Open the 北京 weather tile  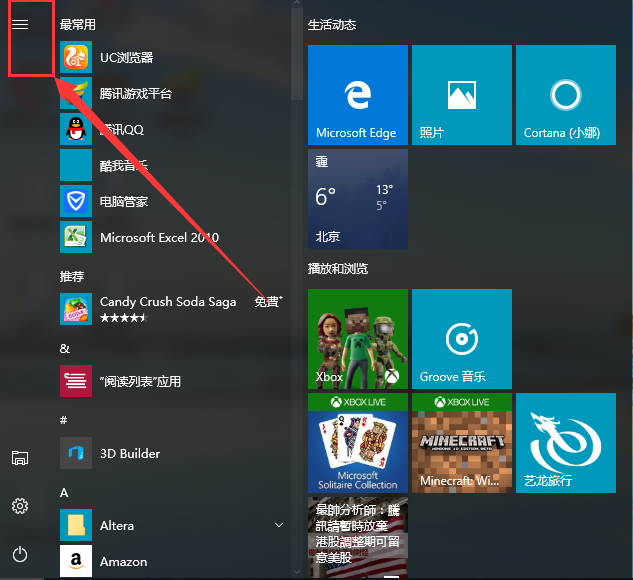coord(358,199)
